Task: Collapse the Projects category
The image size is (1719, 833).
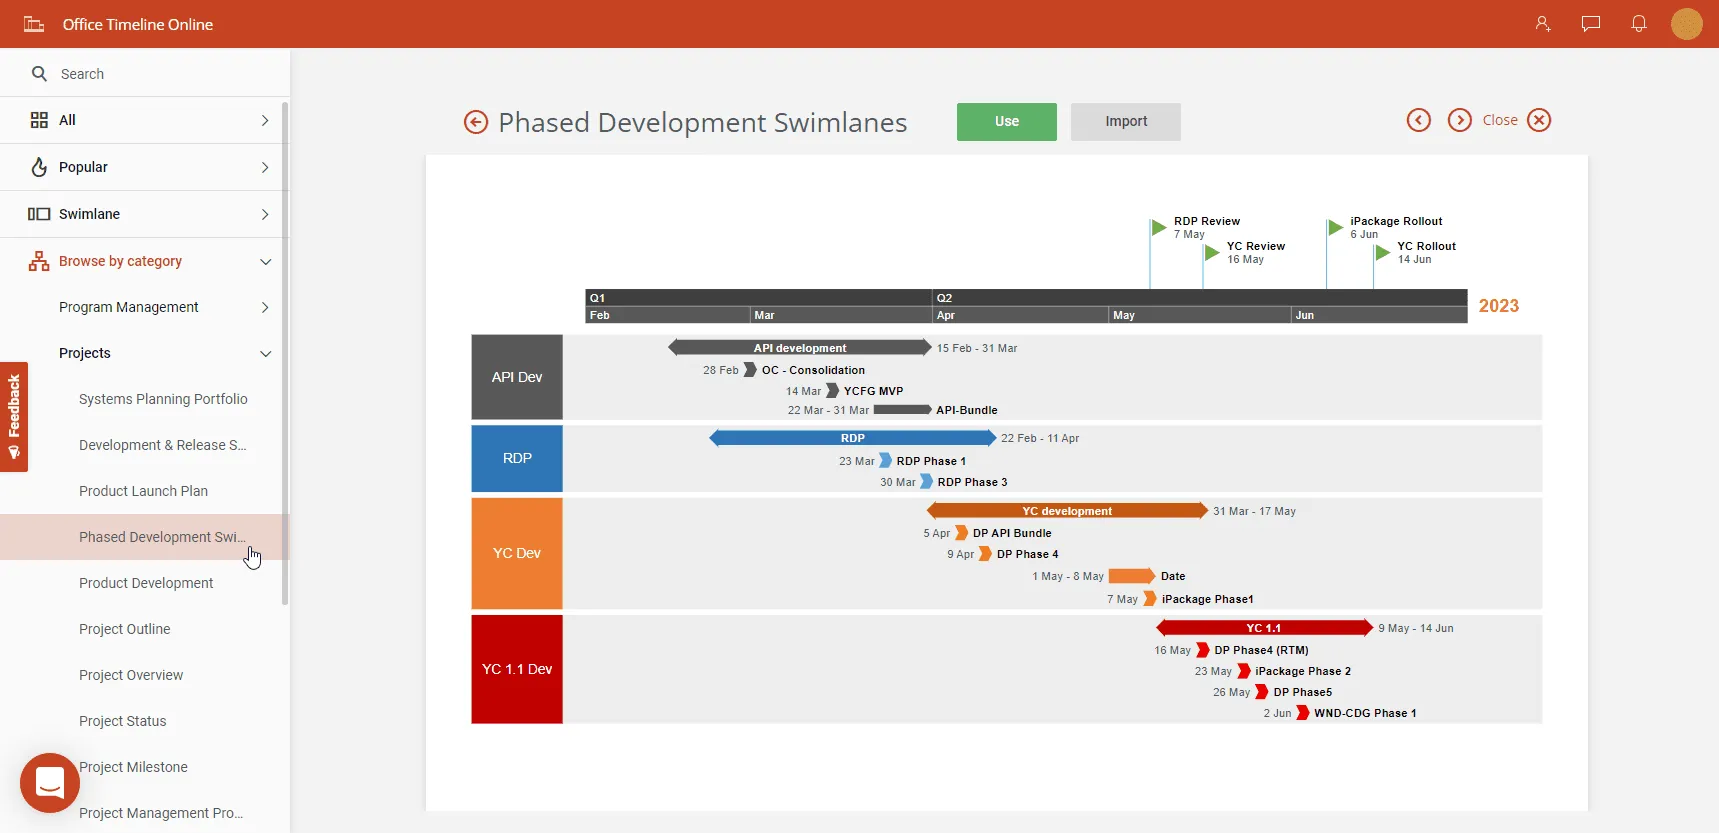Action: [265, 354]
